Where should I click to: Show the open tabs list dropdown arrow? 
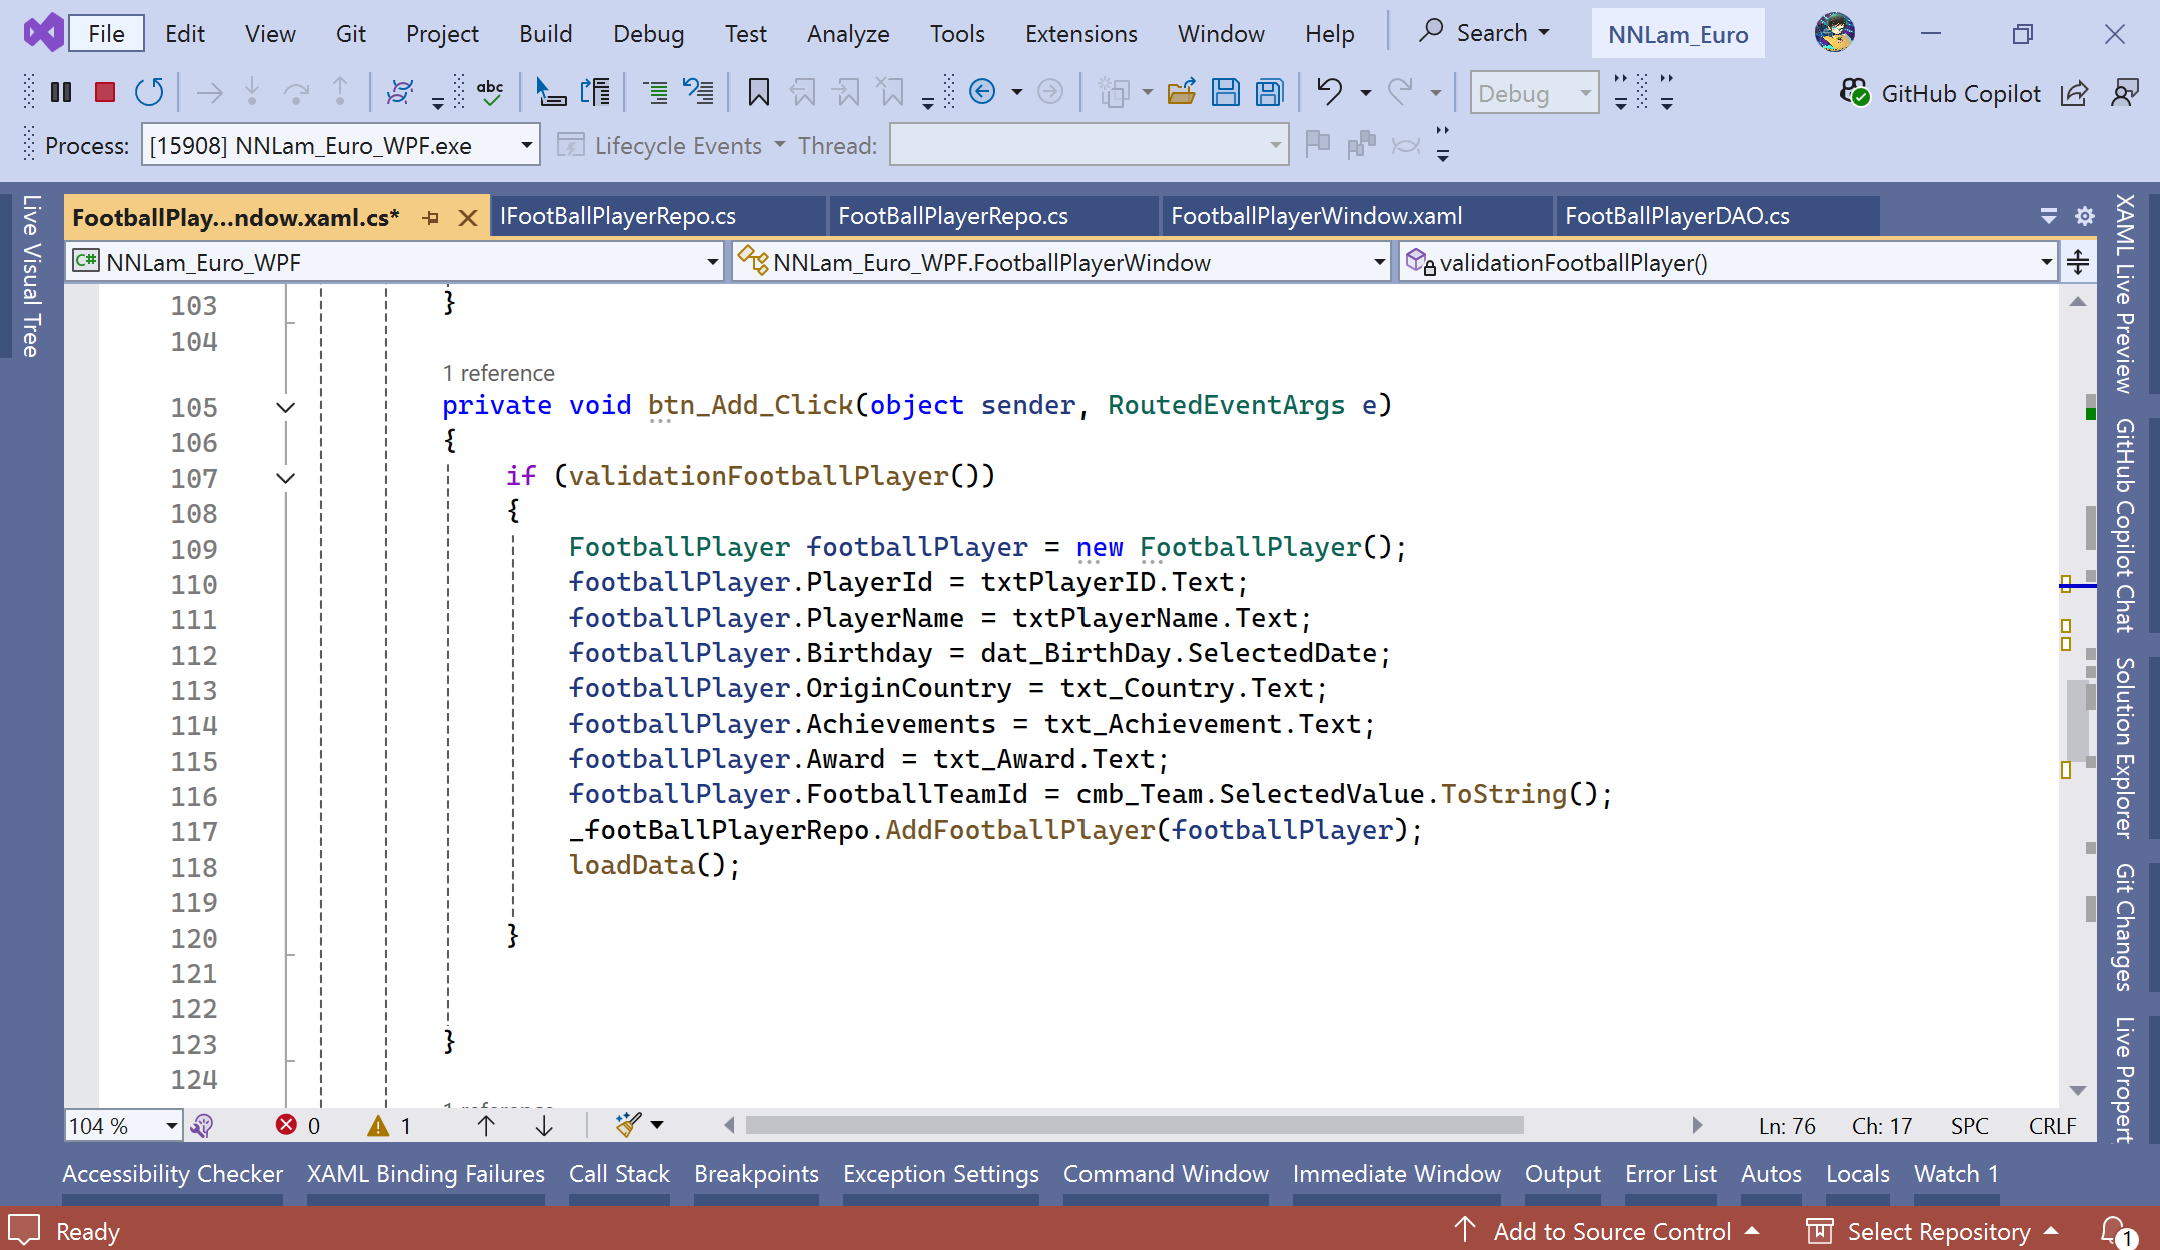[x=2049, y=216]
